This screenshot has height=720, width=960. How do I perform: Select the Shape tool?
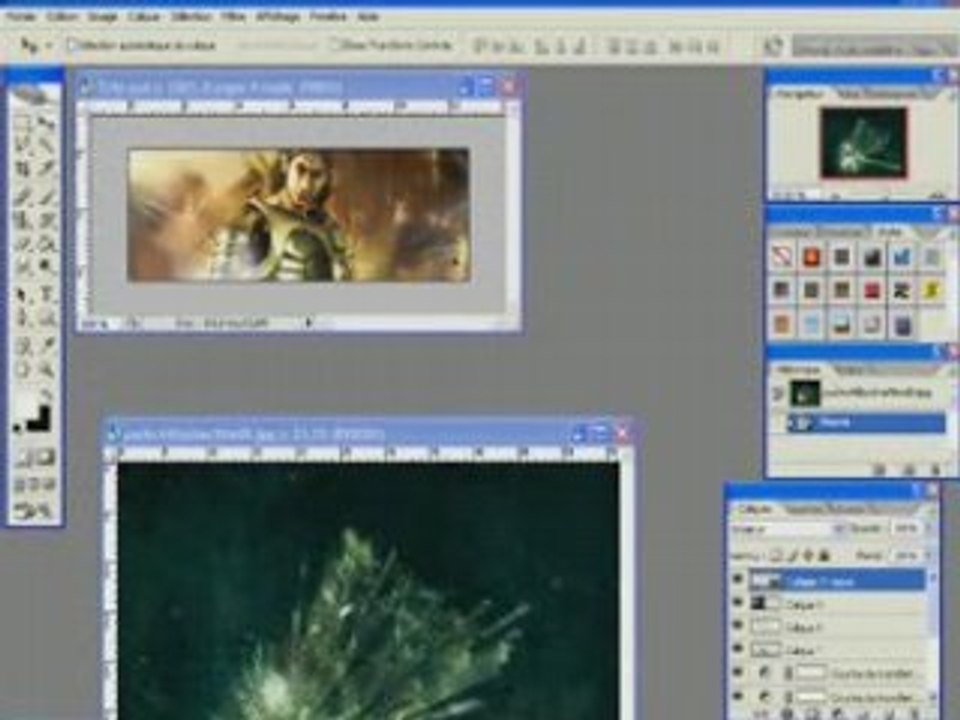pos(46,318)
